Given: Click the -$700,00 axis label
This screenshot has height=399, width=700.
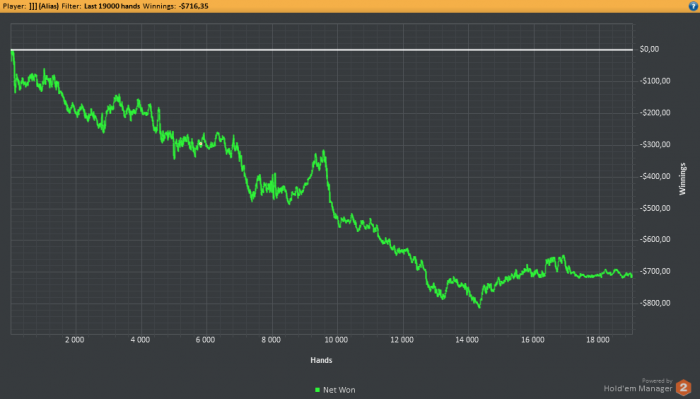Looking at the screenshot, I should pos(655,271).
